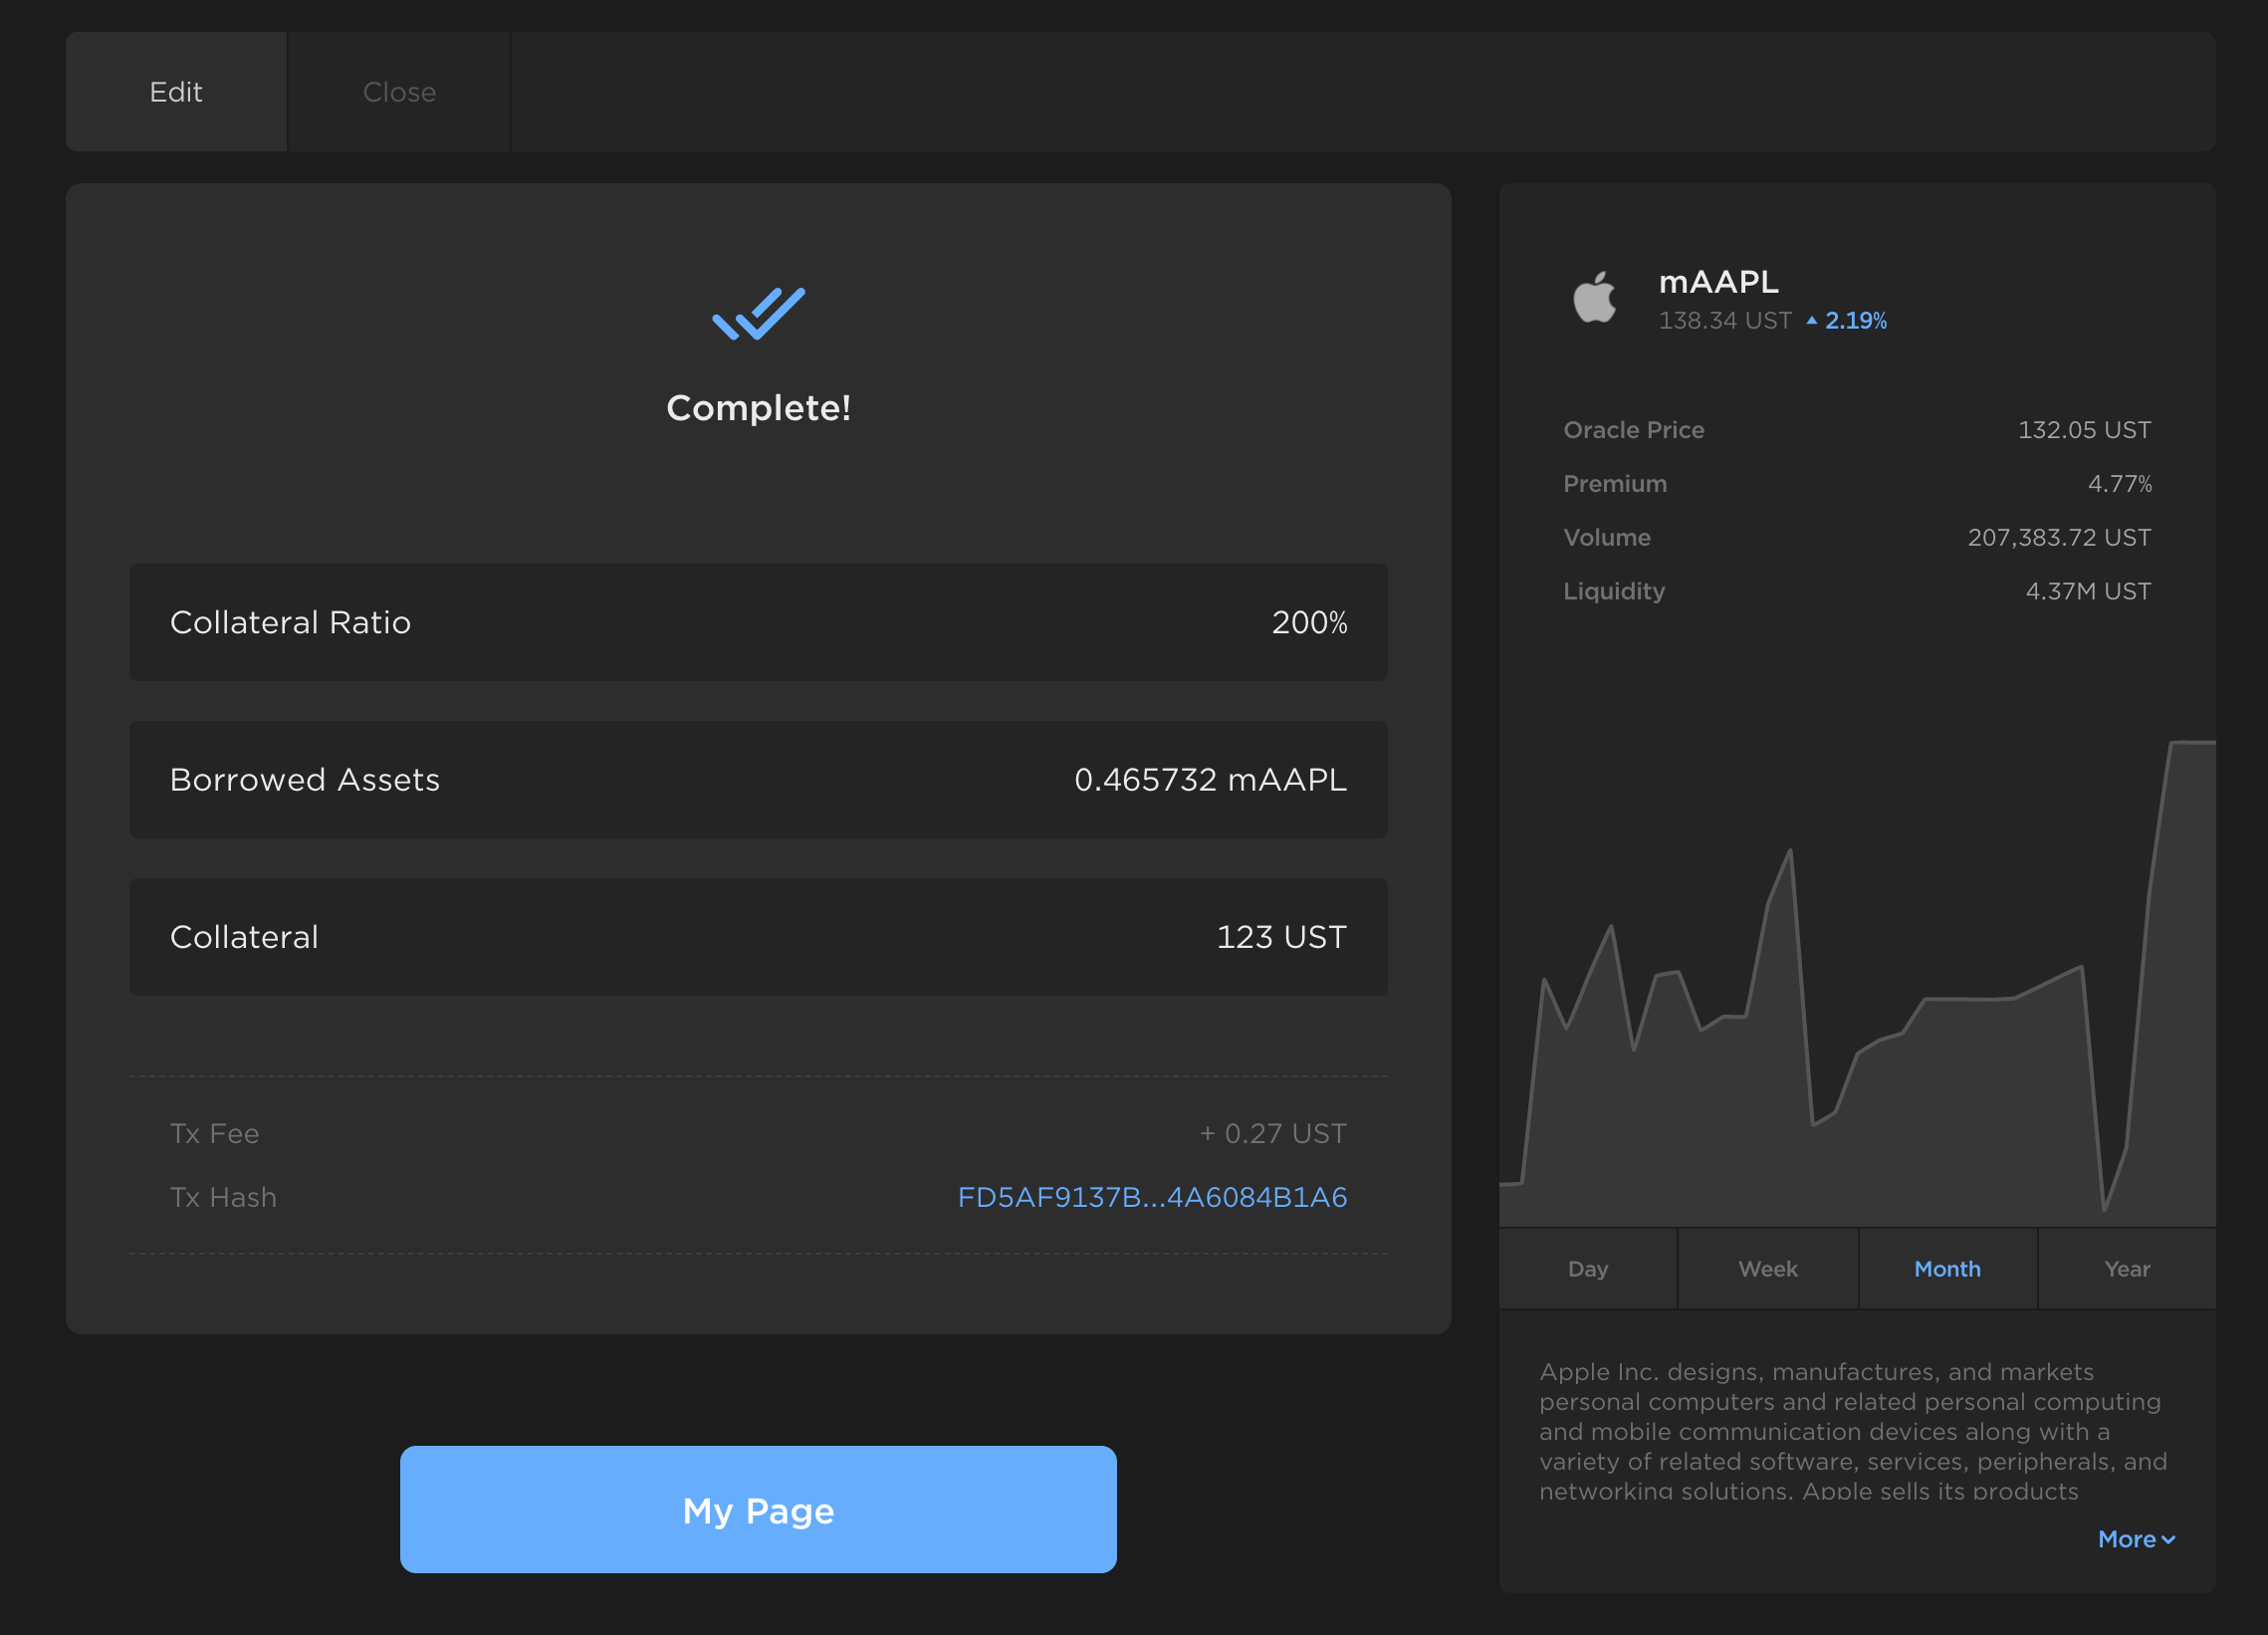Switch to the Close tab

pos(399,92)
